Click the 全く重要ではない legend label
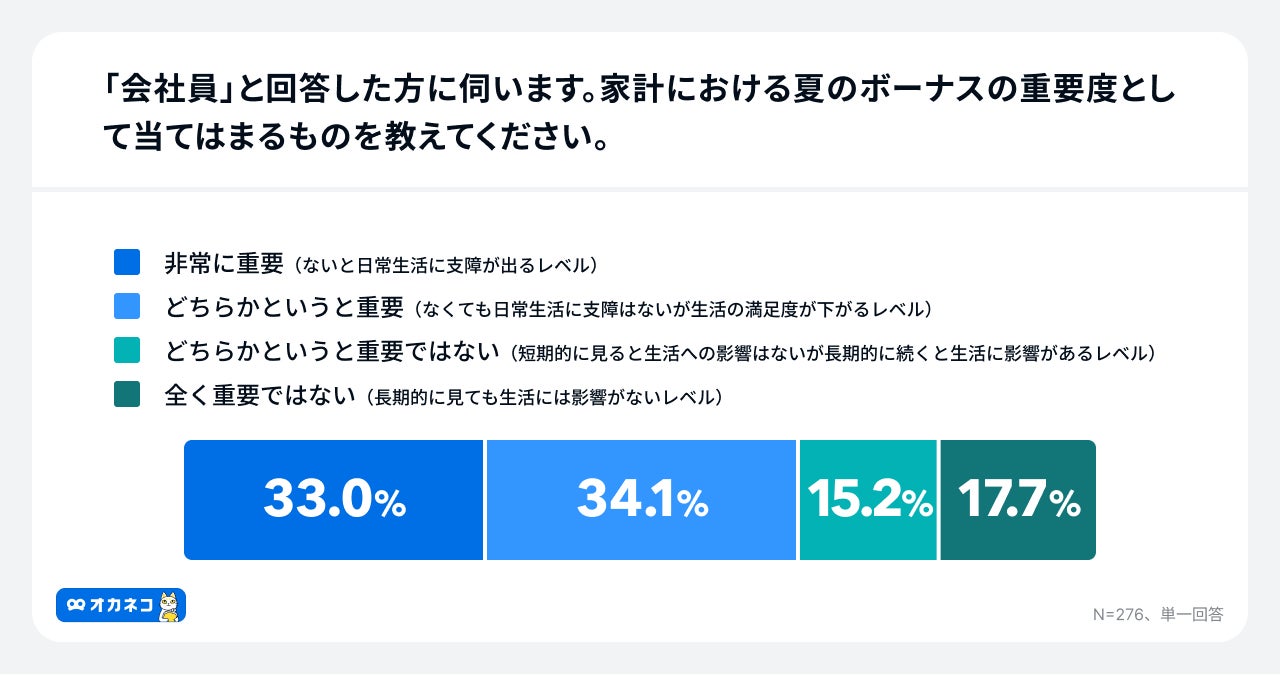 (x=260, y=395)
